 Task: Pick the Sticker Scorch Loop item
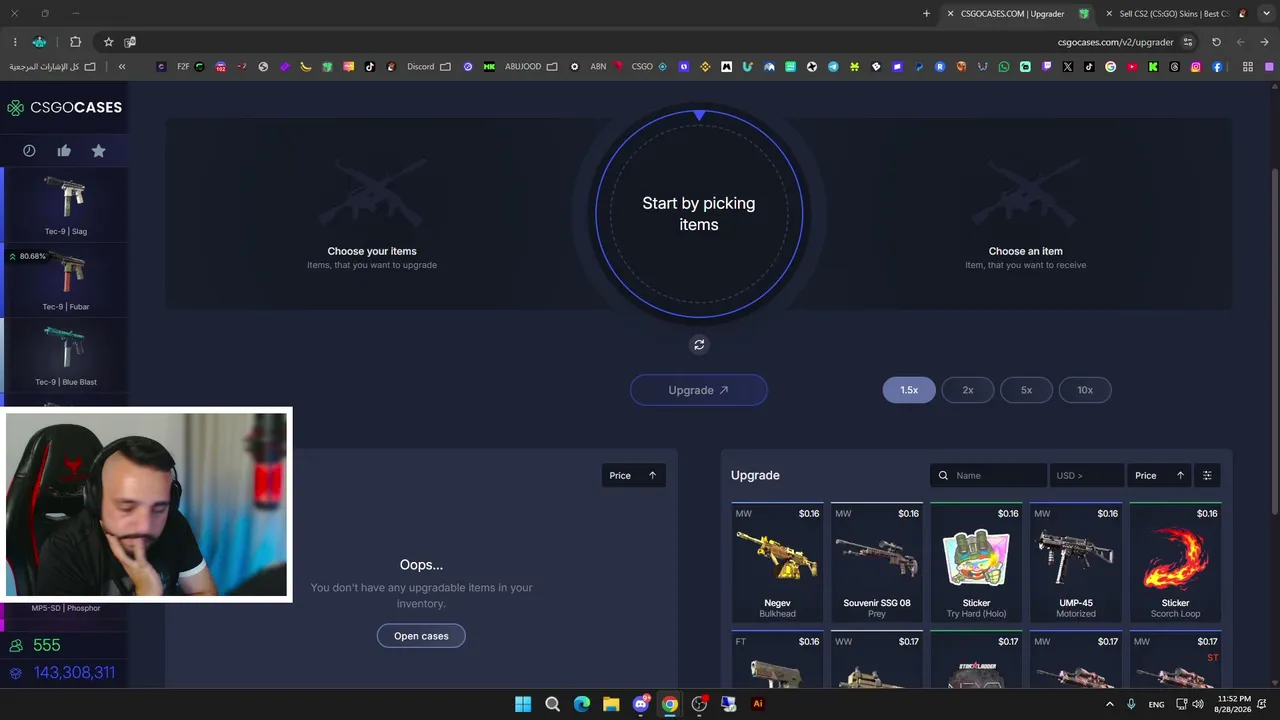[x=1175, y=562]
